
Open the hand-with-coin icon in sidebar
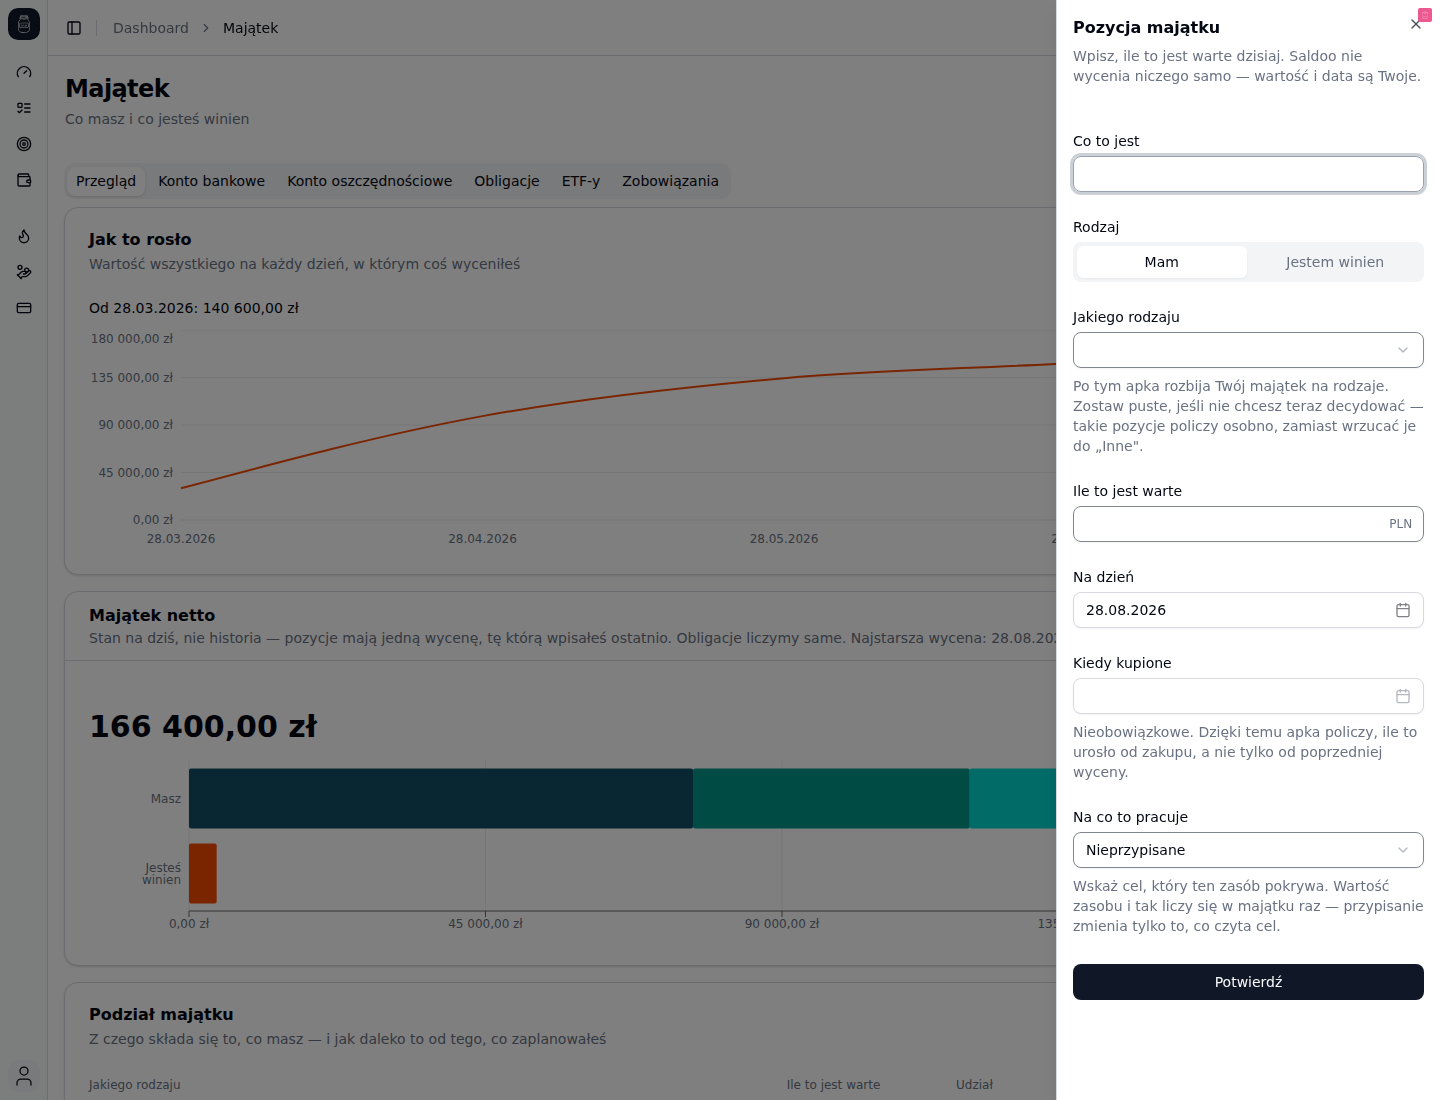tap(24, 272)
